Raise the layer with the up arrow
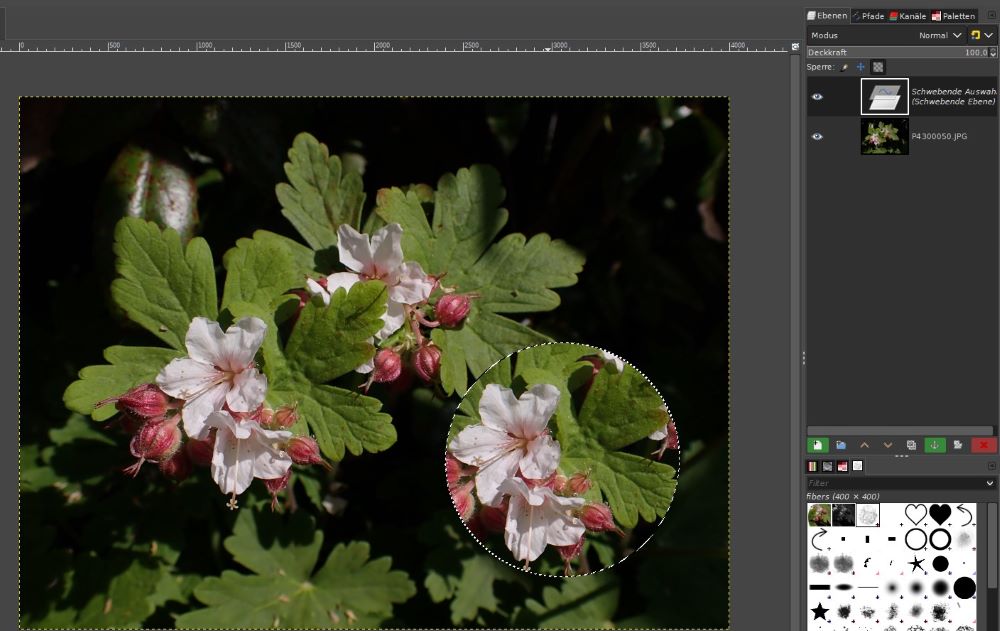1000x631 pixels. click(864, 445)
